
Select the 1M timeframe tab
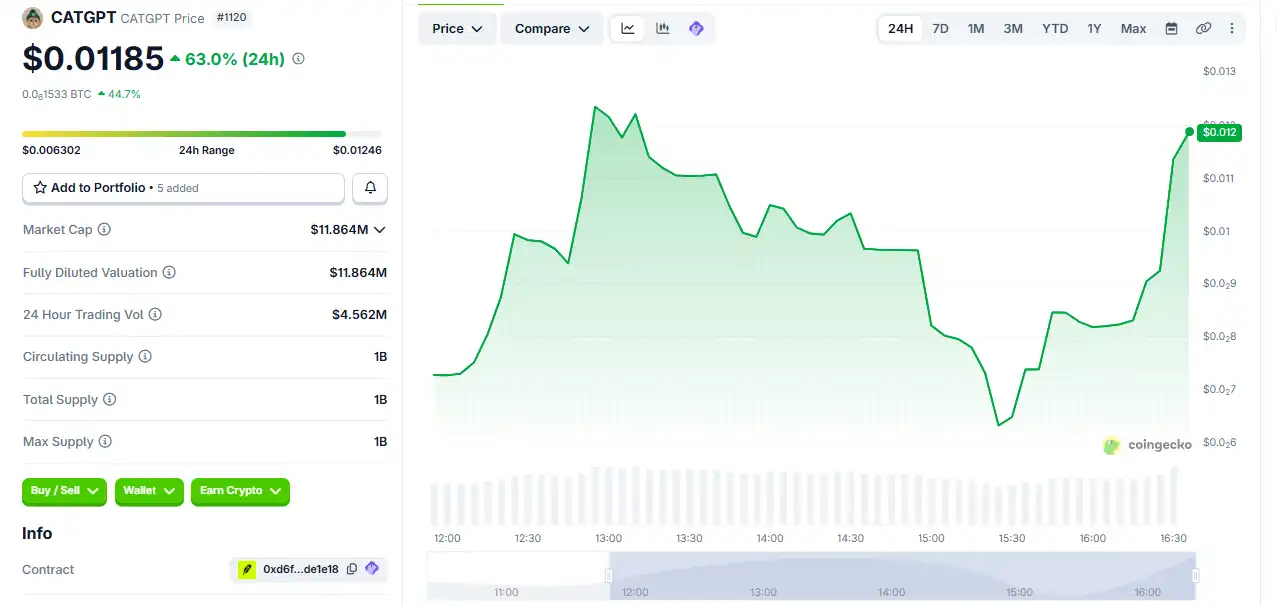pos(976,29)
